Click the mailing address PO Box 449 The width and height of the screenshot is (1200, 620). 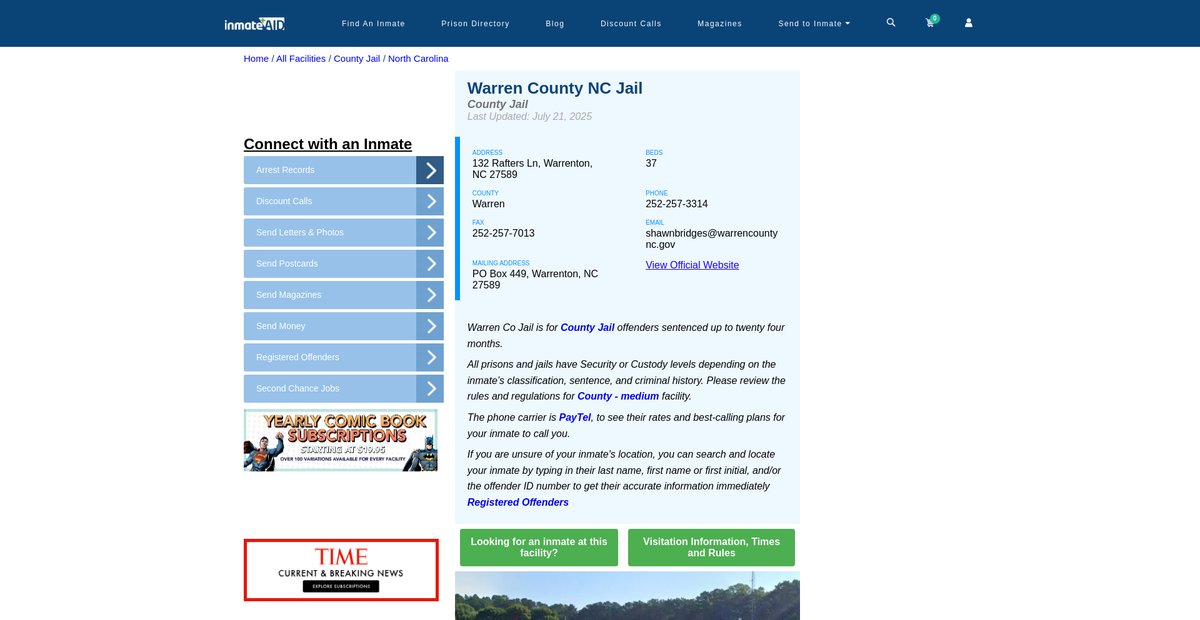tap(535, 279)
